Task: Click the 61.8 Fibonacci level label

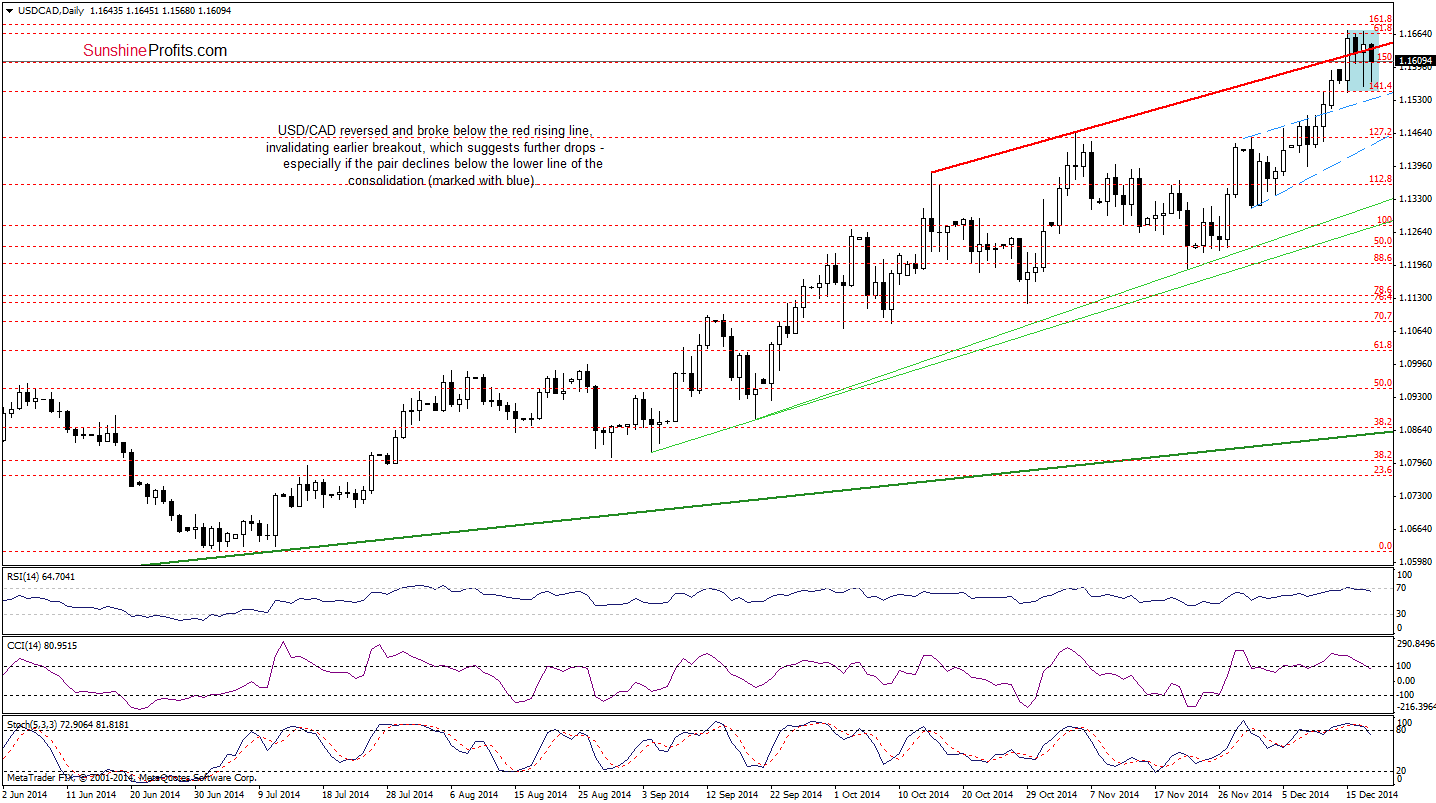Action: click(x=1383, y=345)
